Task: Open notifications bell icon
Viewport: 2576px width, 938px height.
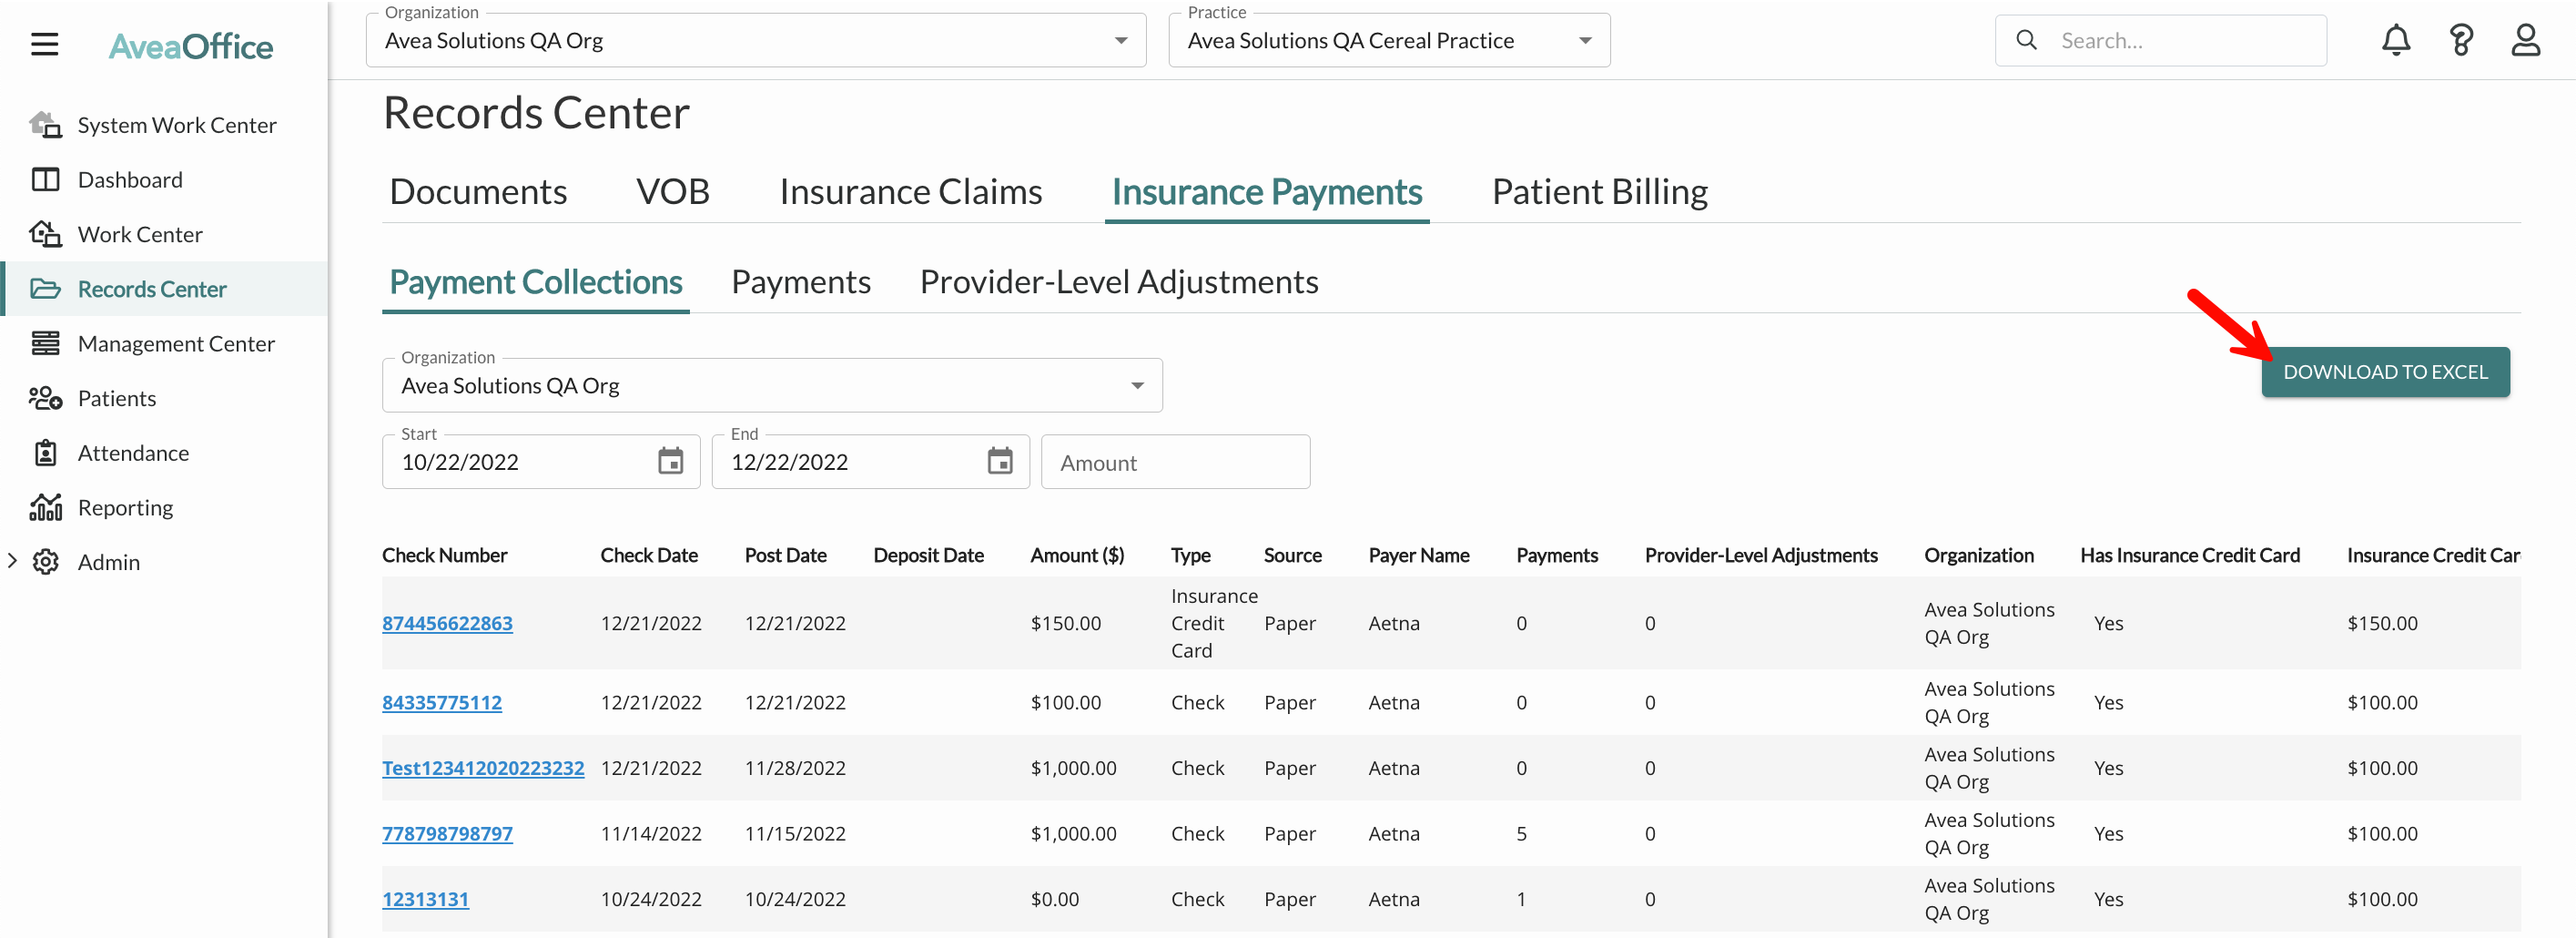Action: (x=2395, y=41)
